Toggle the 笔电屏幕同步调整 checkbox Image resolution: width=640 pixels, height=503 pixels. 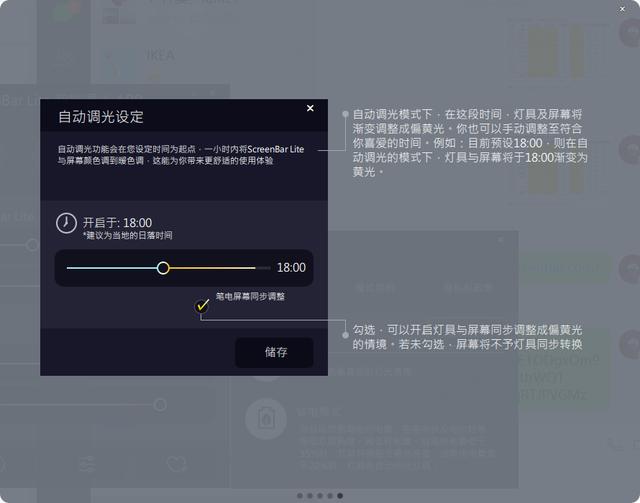pos(203,304)
